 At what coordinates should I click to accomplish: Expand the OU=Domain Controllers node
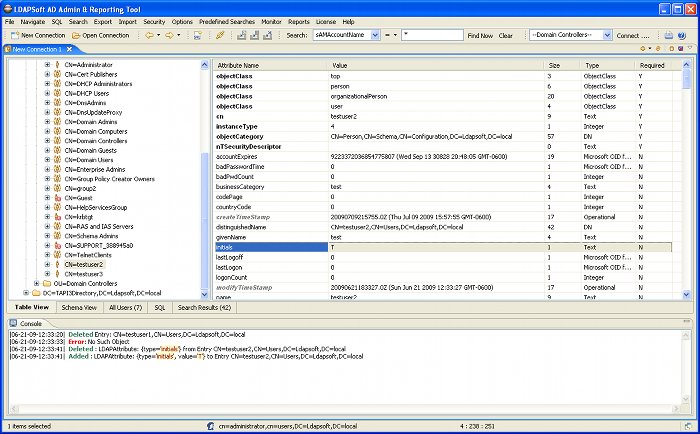(35, 283)
